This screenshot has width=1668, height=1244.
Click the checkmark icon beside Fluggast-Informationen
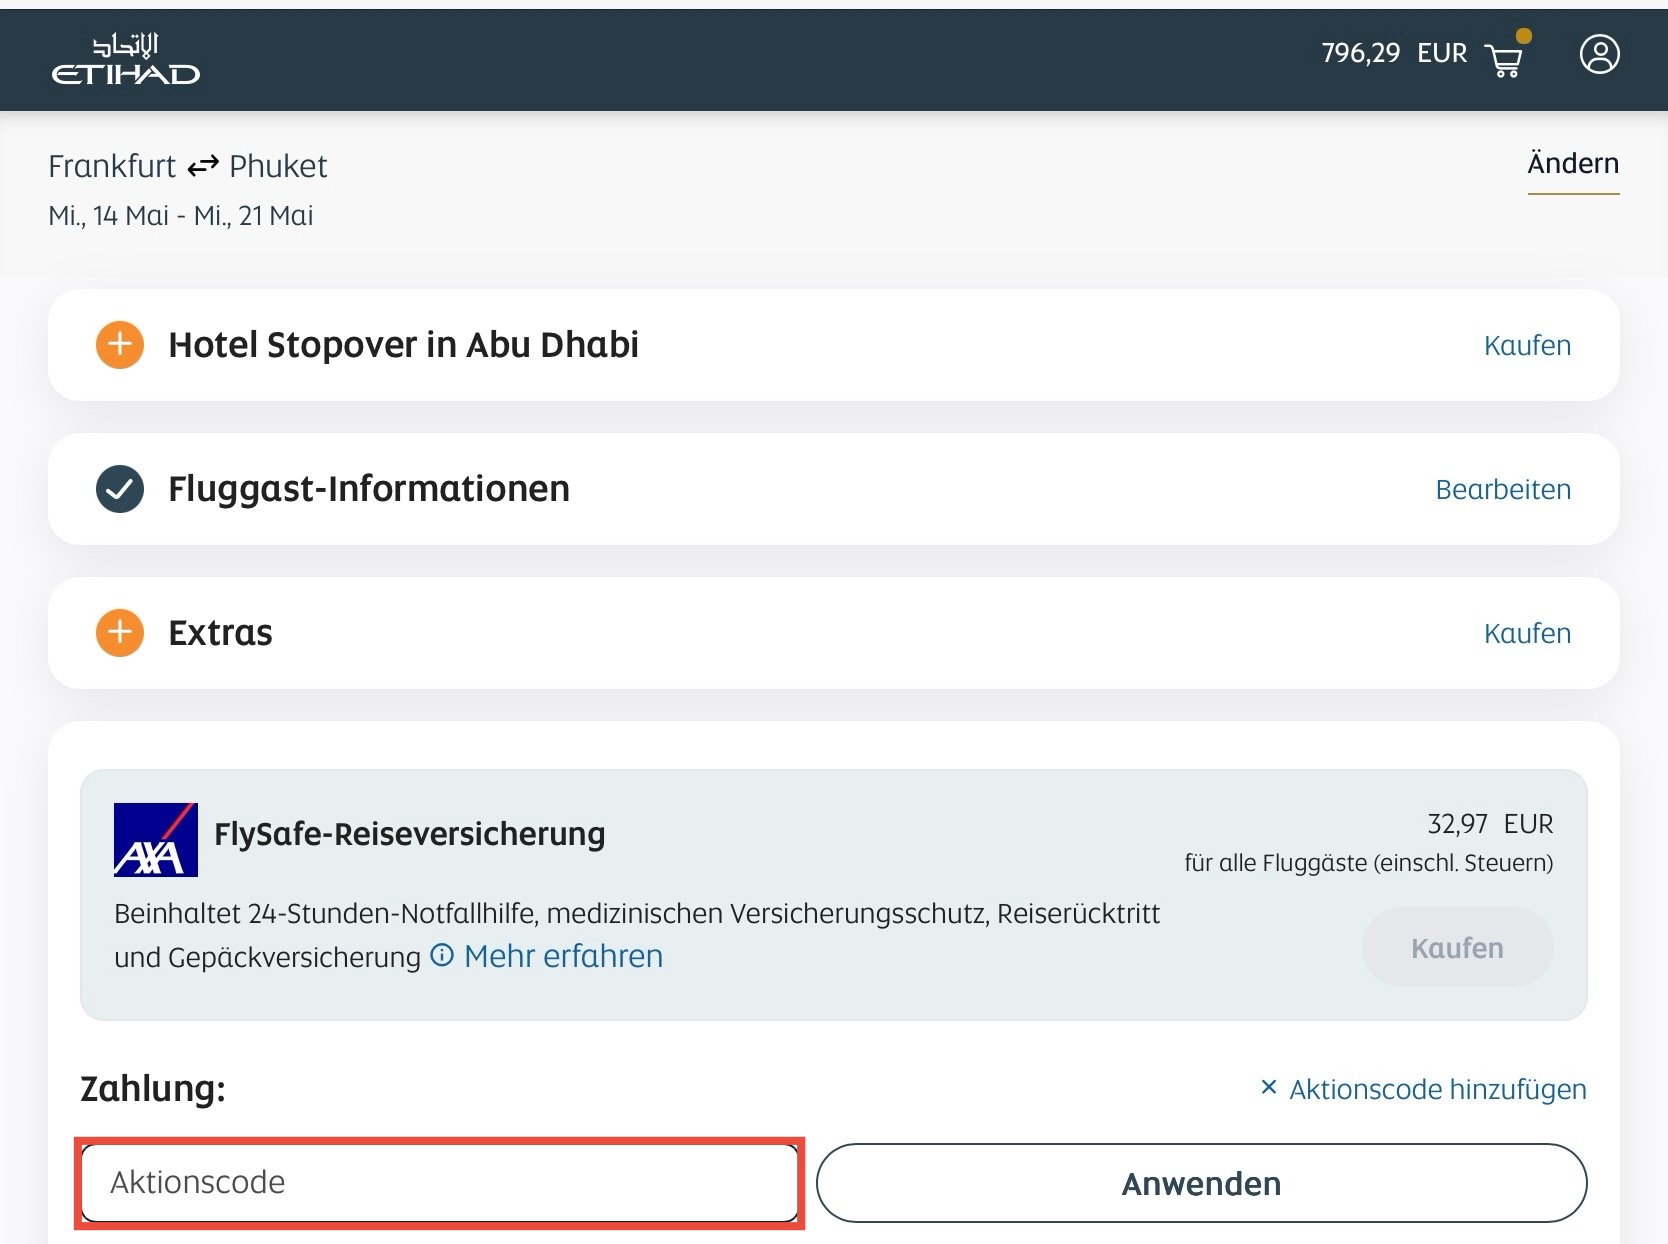coord(120,489)
